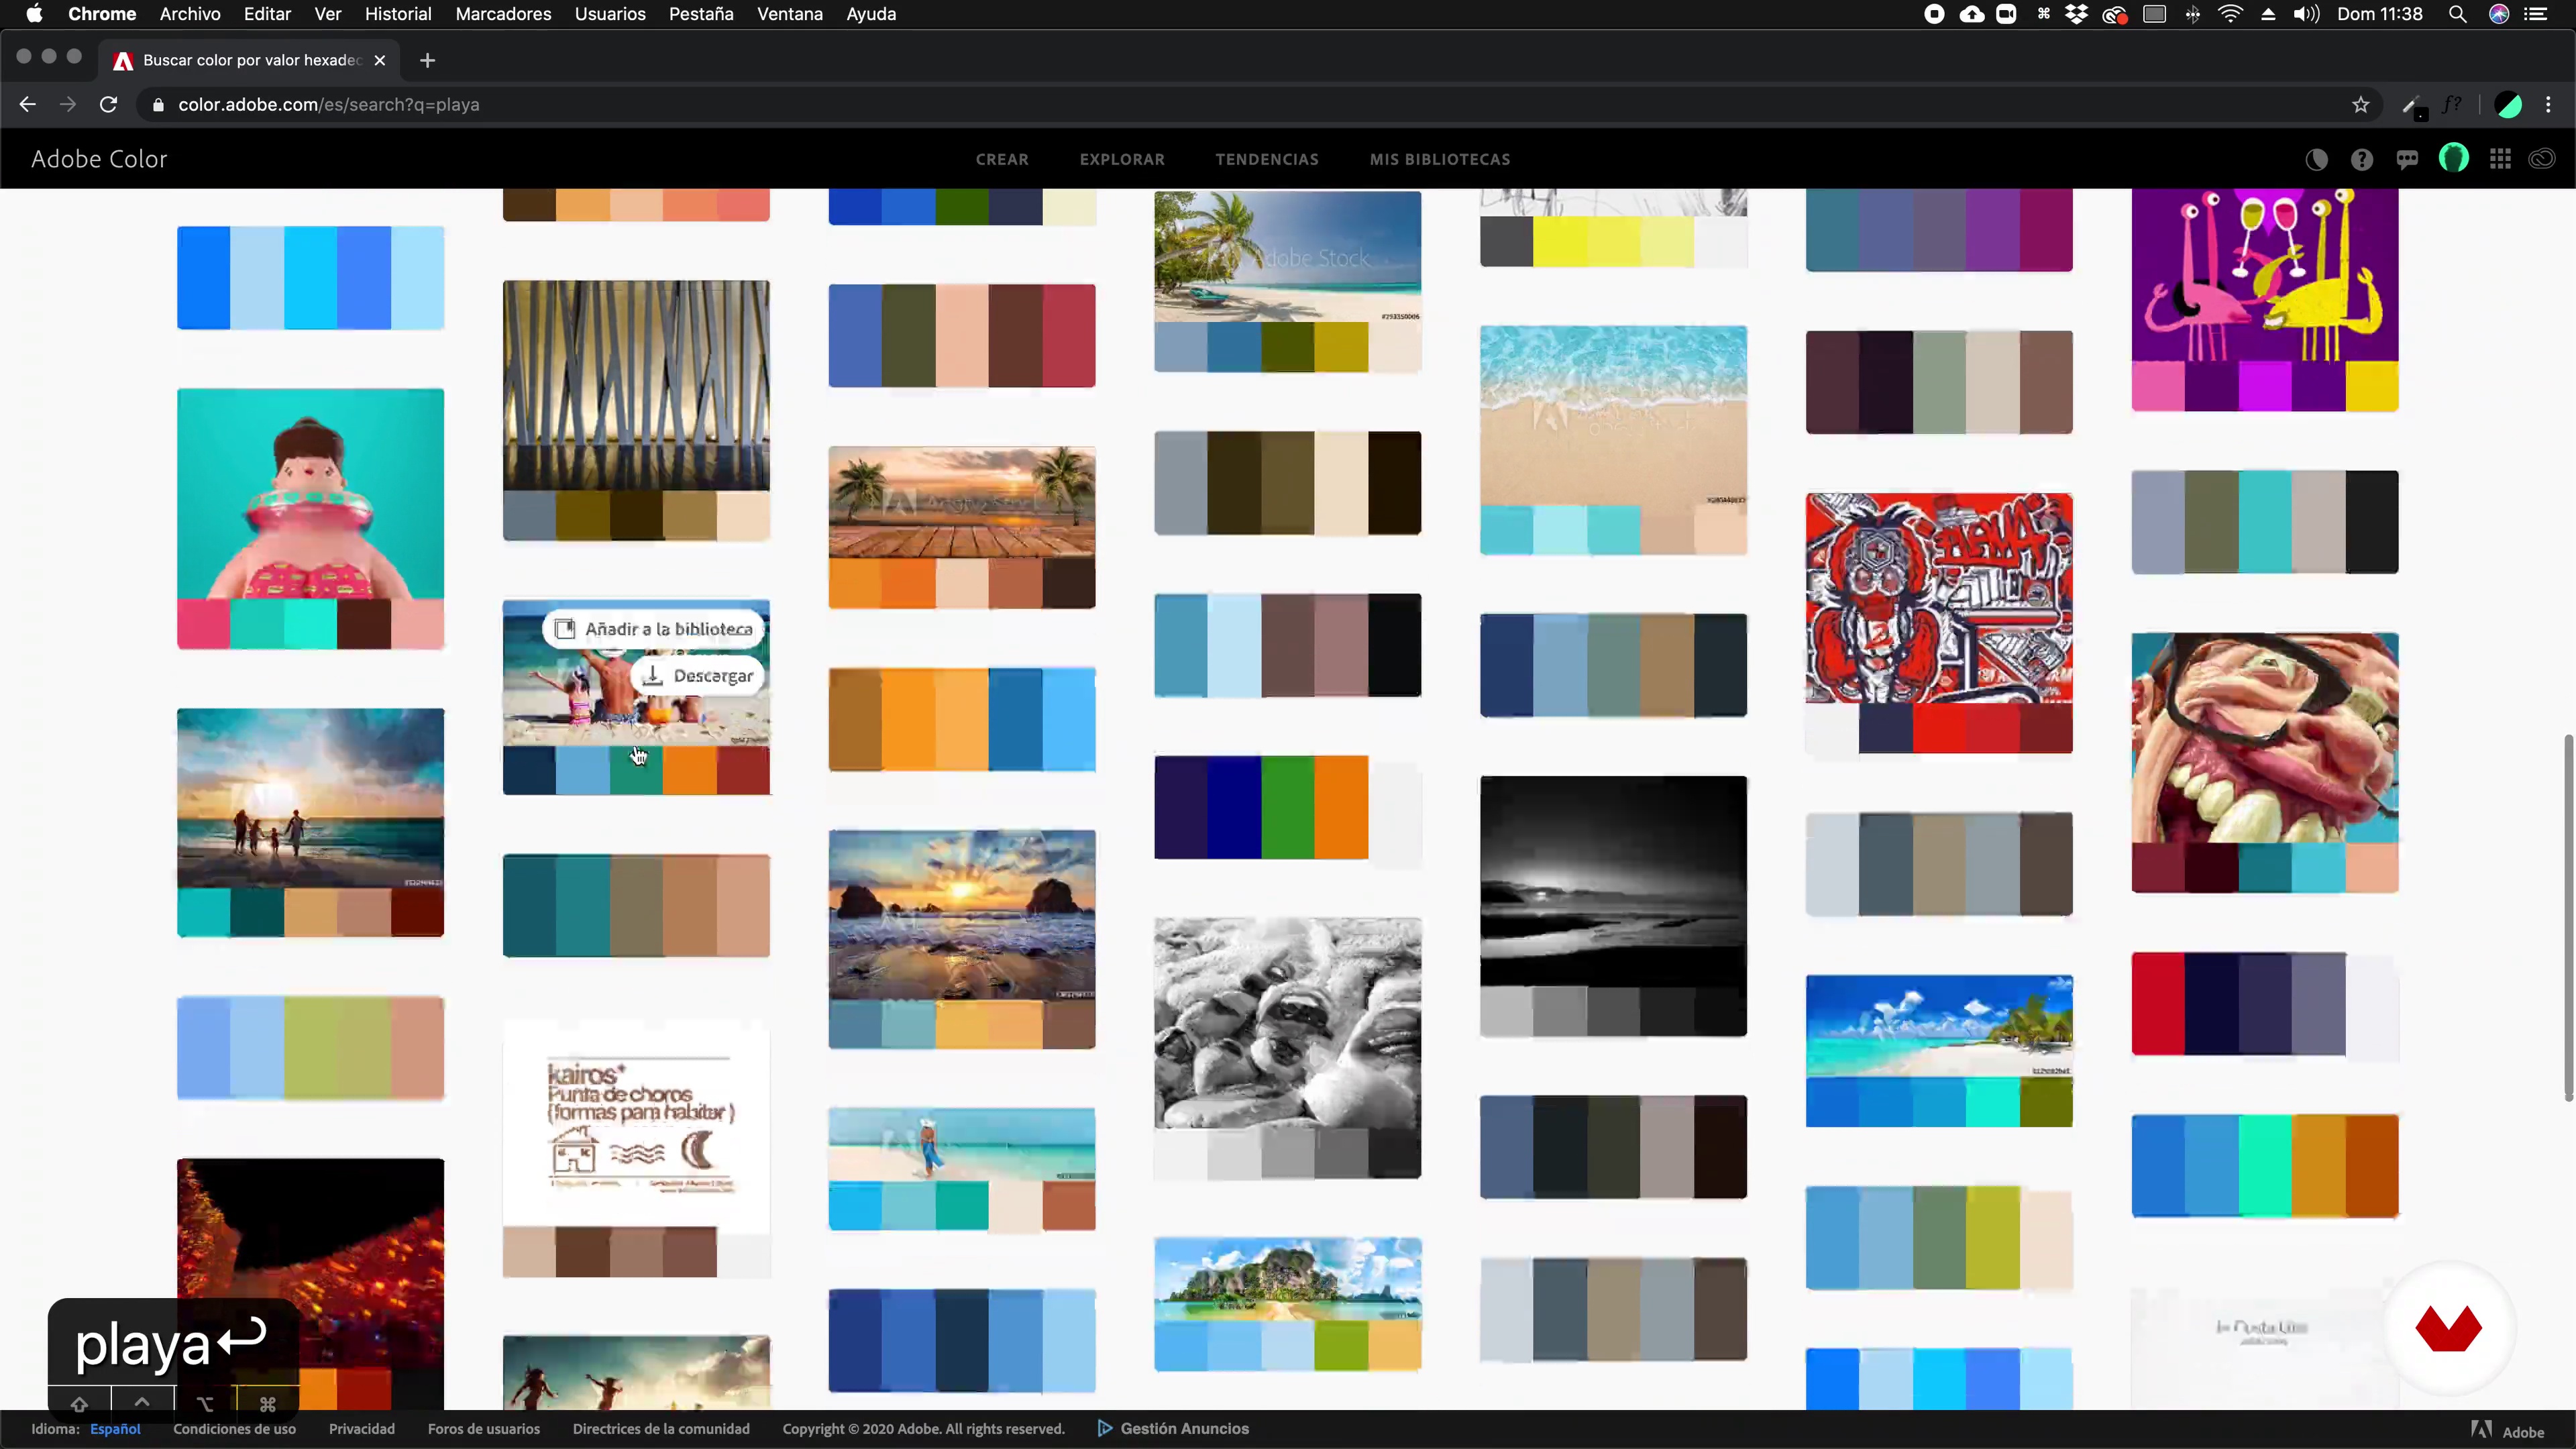
Task: Open the swimmer doll theme thumbnail
Action: pos(310,494)
